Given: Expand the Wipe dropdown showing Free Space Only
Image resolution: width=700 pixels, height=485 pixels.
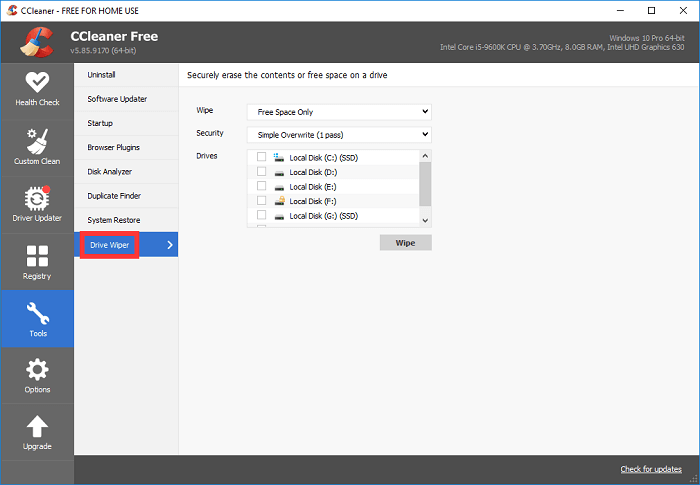Looking at the screenshot, I should (338, 112).
